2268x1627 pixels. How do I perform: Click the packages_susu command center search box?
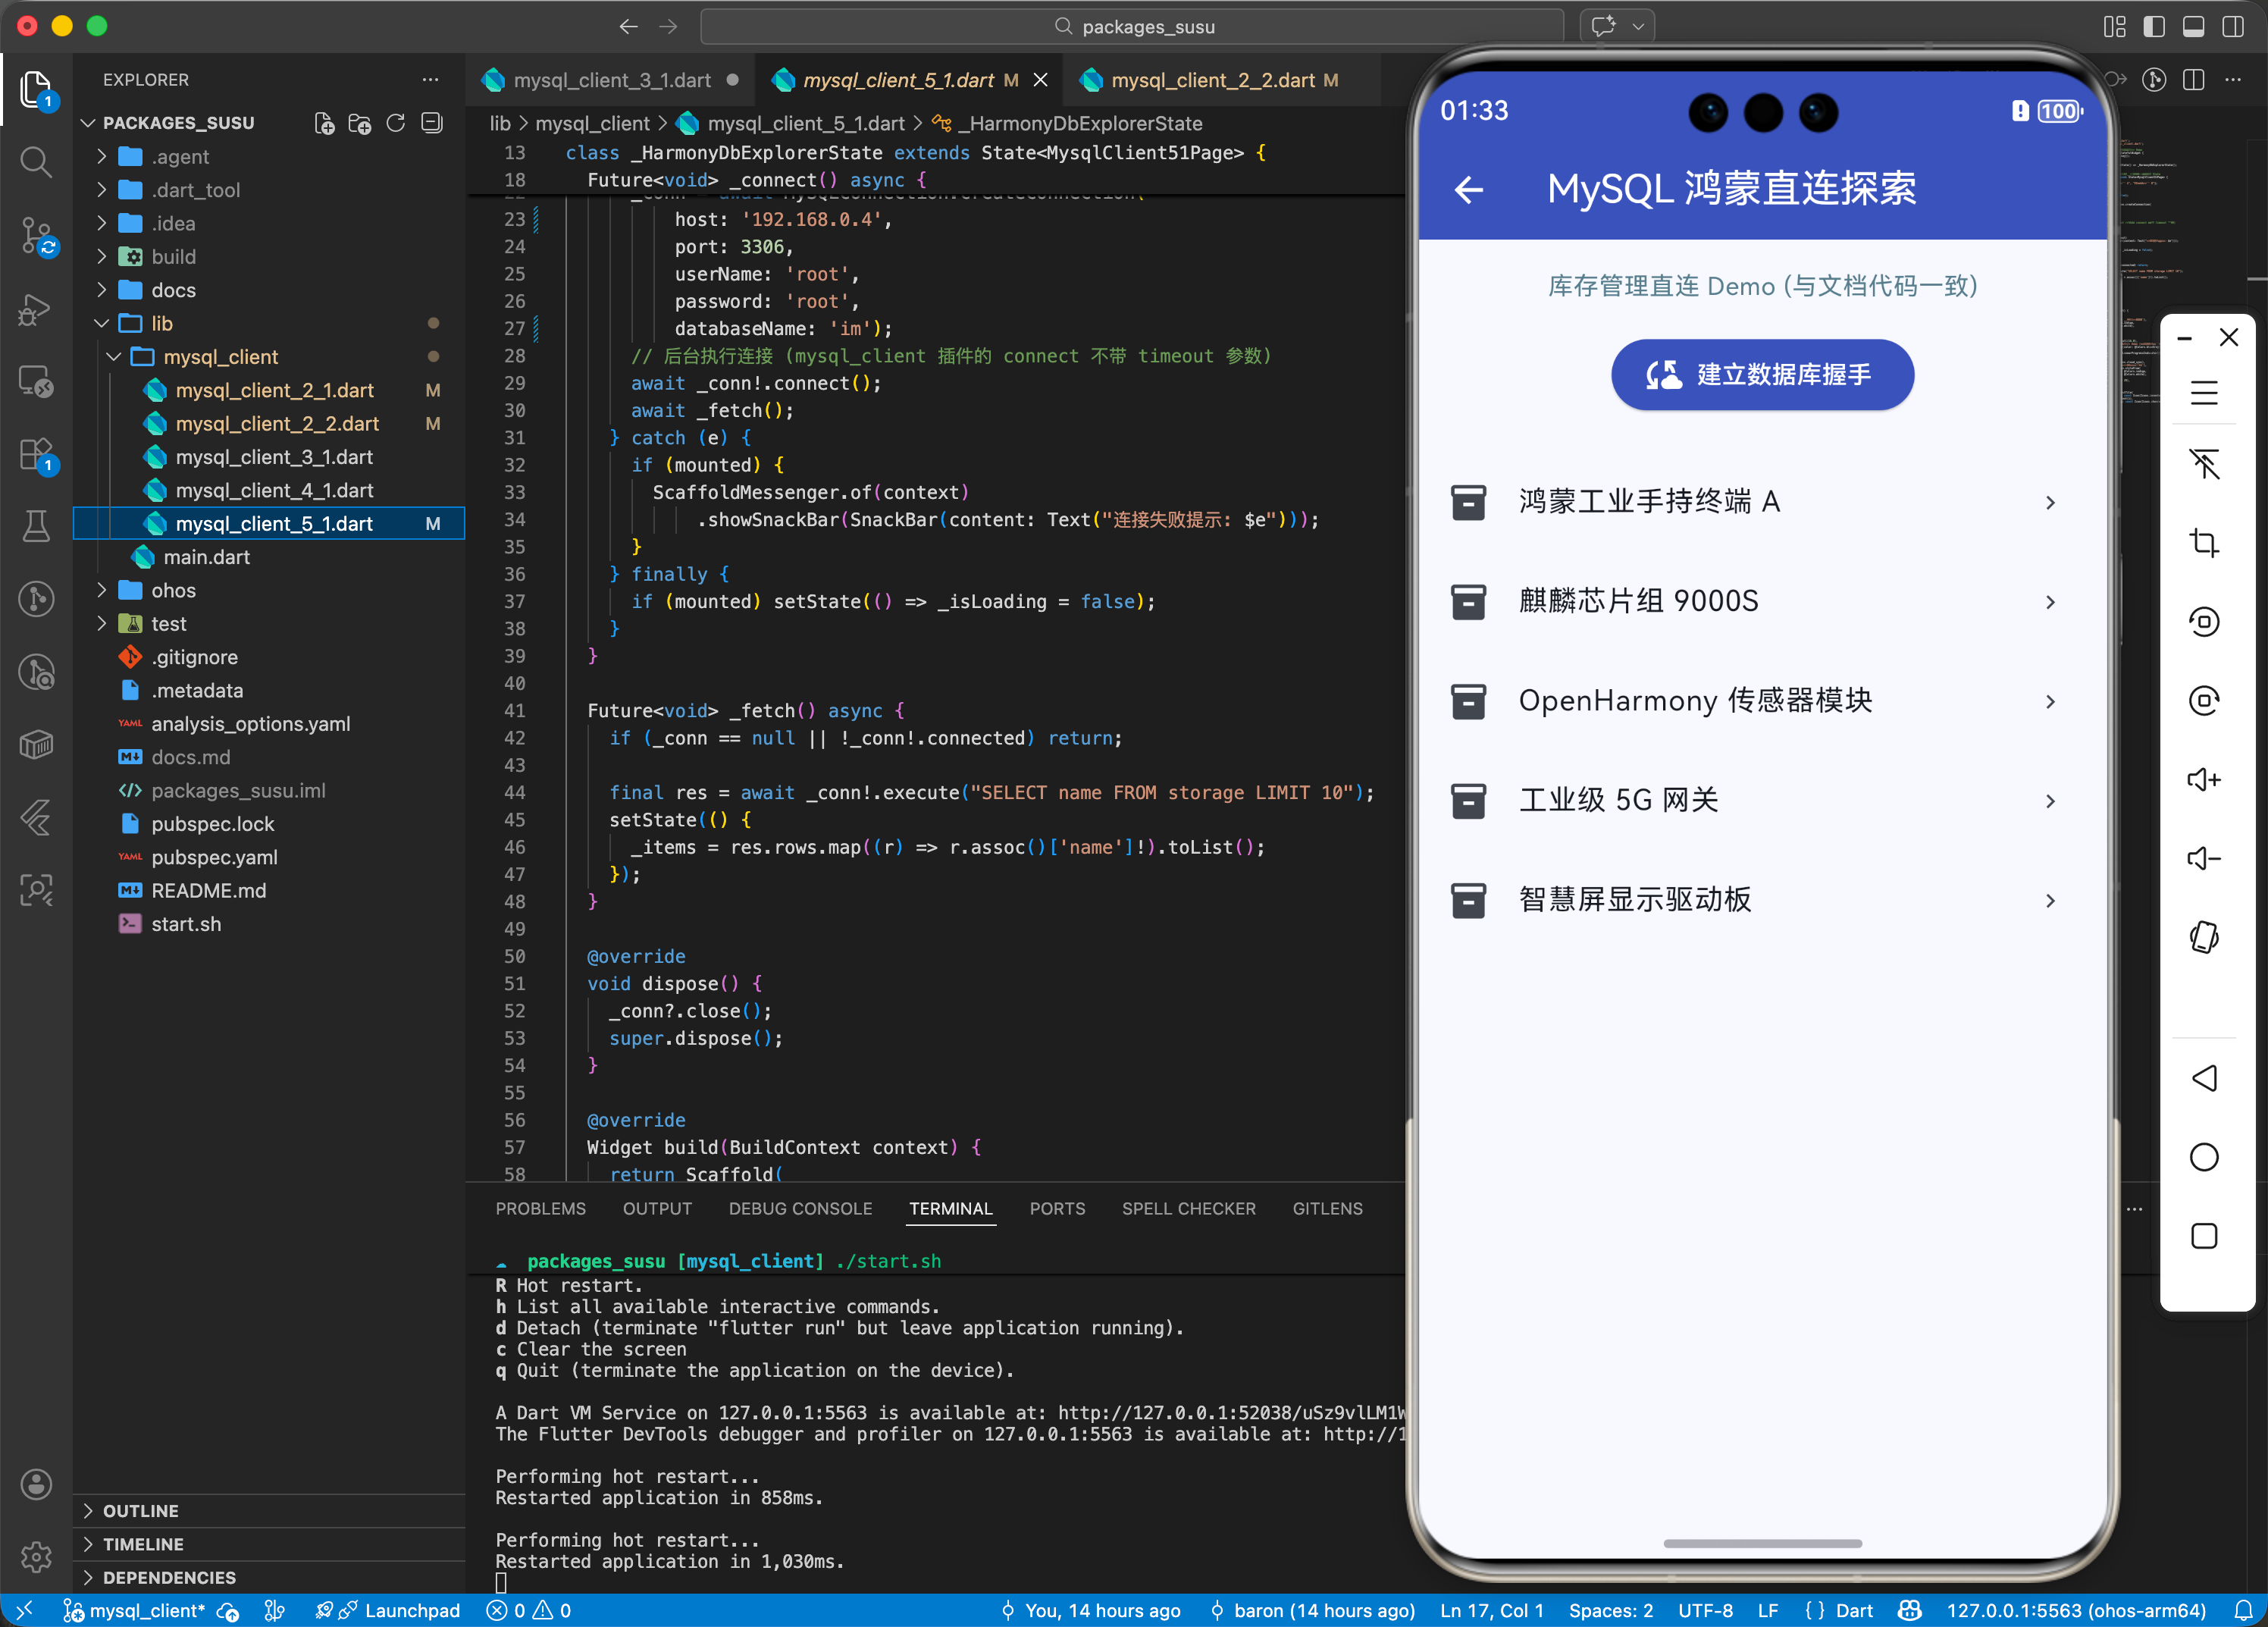pos(1132,27)
